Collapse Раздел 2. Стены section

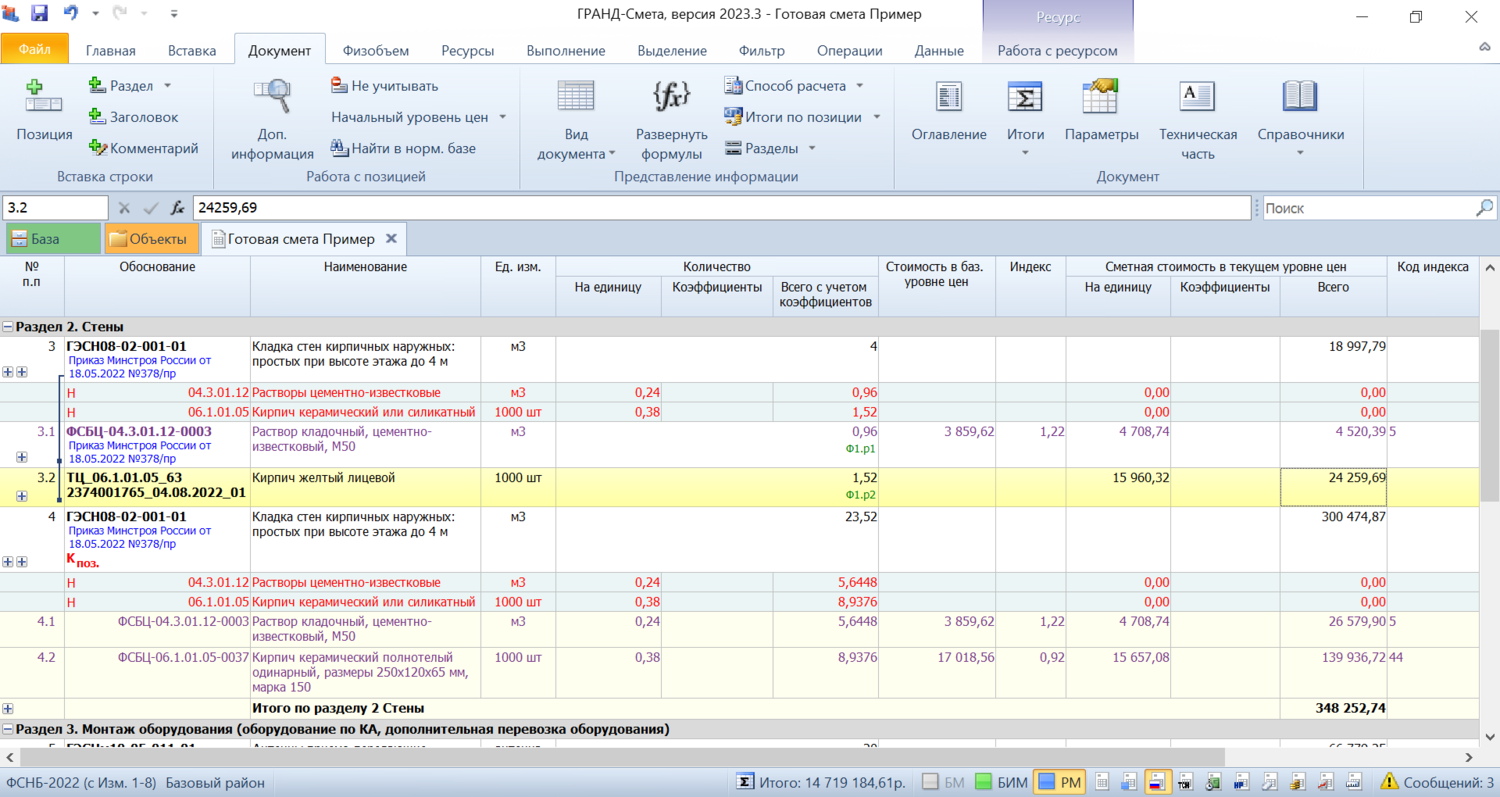[x=8, y=327]
